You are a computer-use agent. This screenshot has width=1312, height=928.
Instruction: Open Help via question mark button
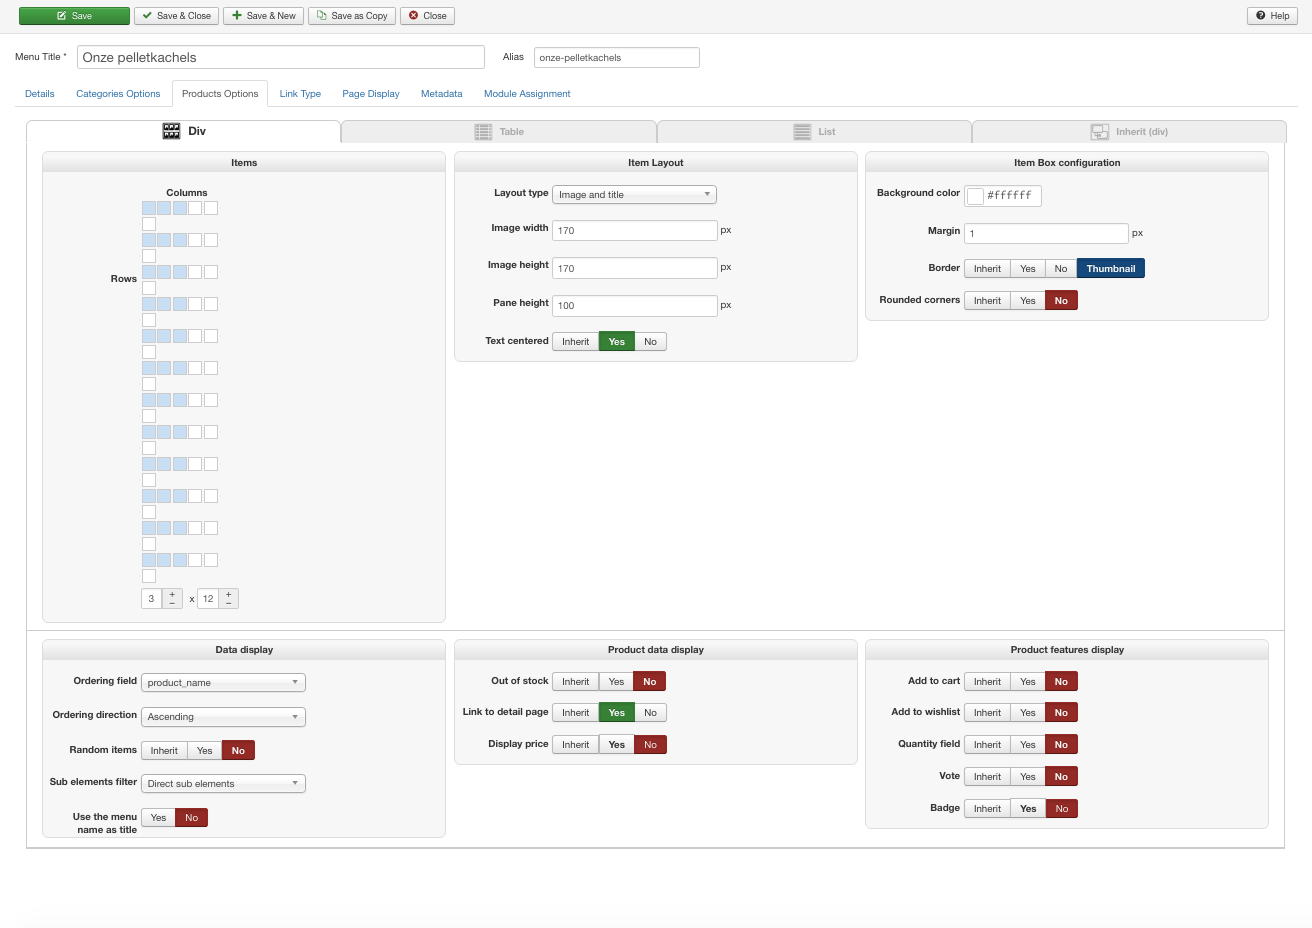click(x=1272, y=16)
